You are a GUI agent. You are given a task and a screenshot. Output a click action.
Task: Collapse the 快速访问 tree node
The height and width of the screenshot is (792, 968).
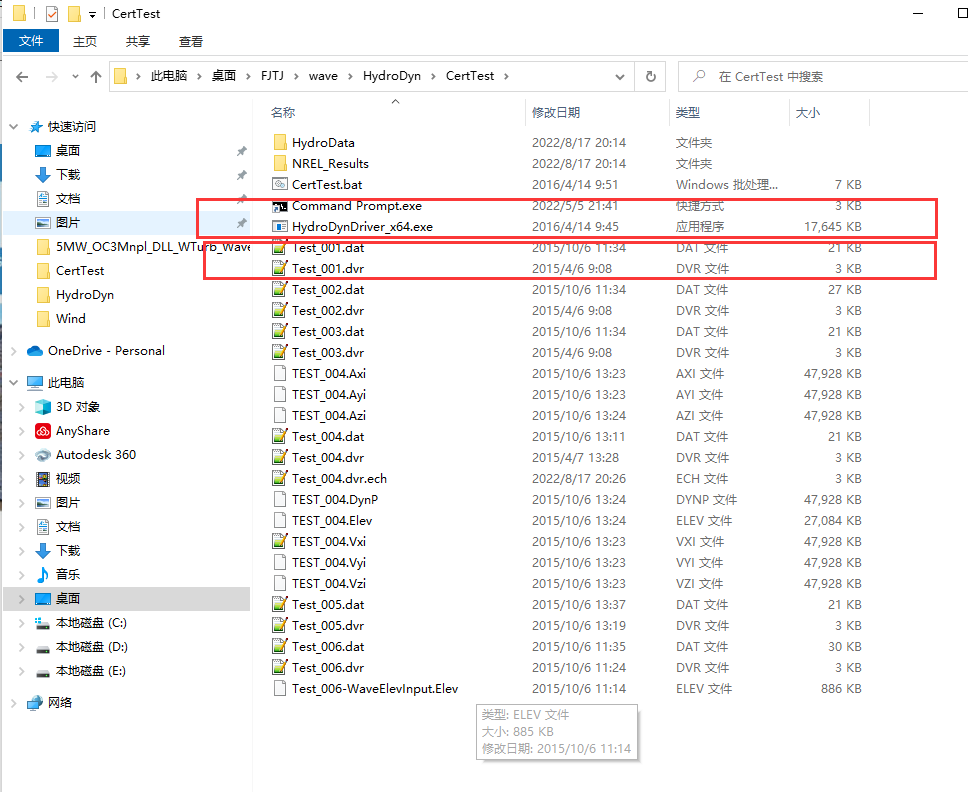pyautogui.click(x=14, y=127)
